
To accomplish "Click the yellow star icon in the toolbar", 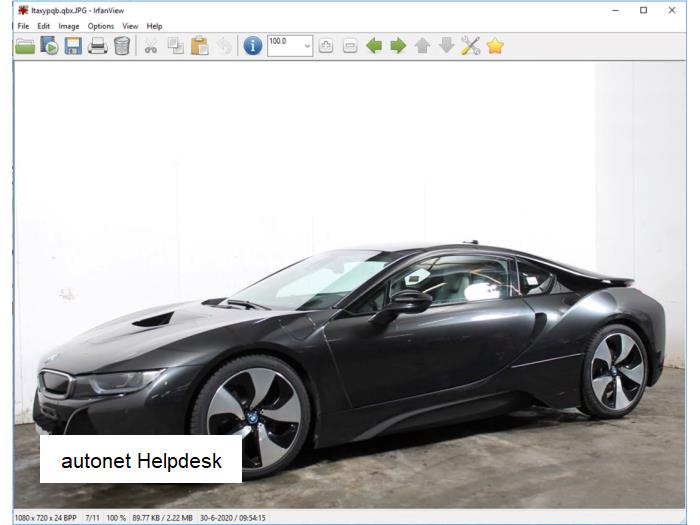I will (x=495, y=46).
